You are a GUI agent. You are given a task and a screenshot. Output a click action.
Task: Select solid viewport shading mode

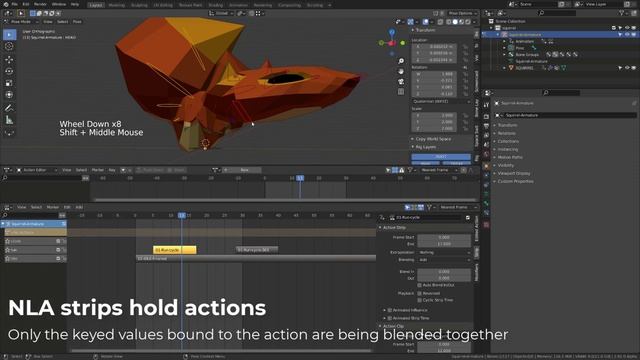click(x=455, y=22)
